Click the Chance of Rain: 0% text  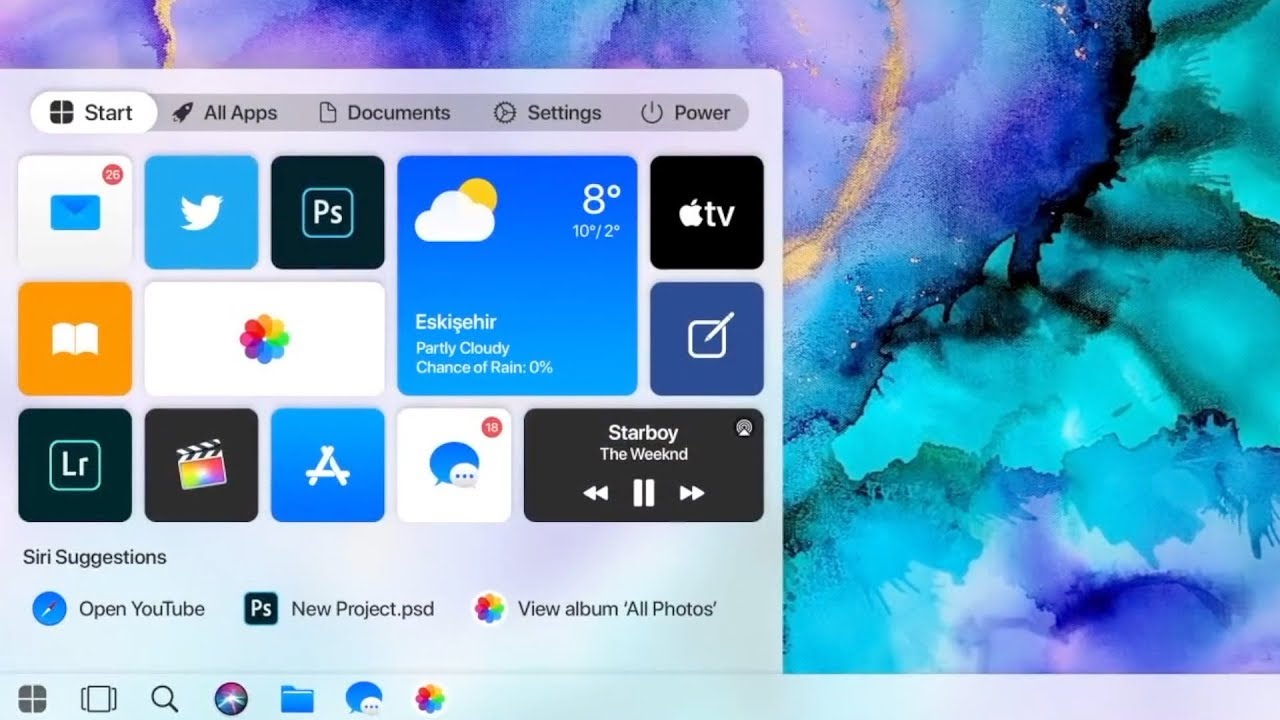coord(484,367)
